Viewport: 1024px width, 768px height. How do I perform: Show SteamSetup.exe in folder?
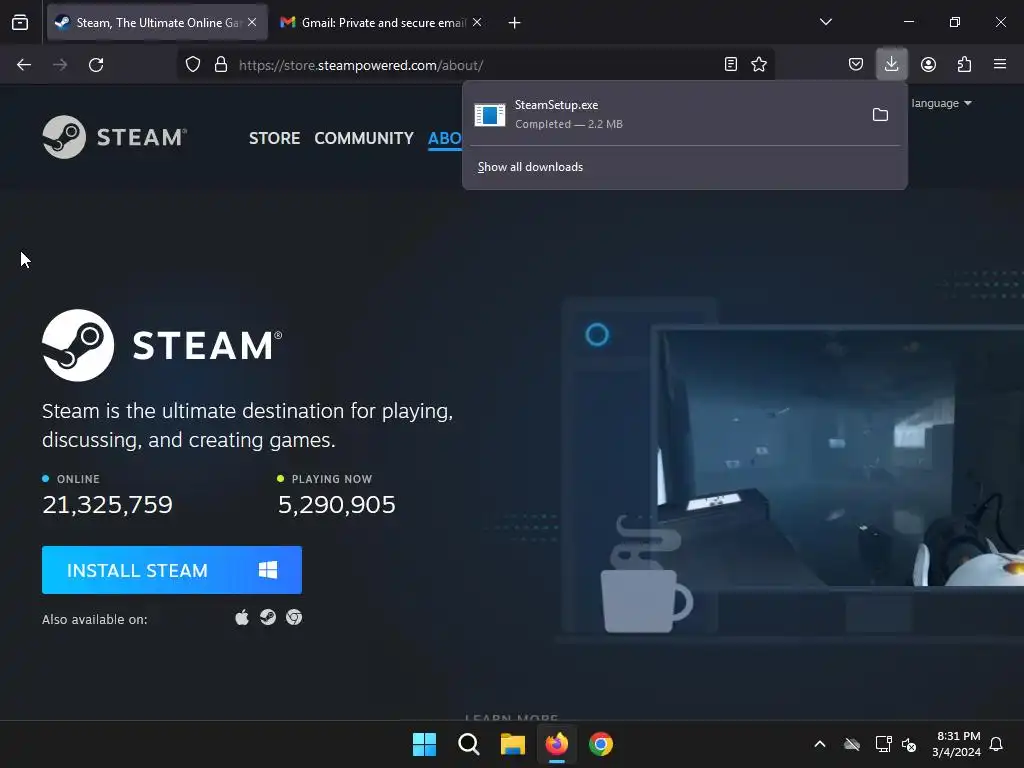tap(880, 115)
